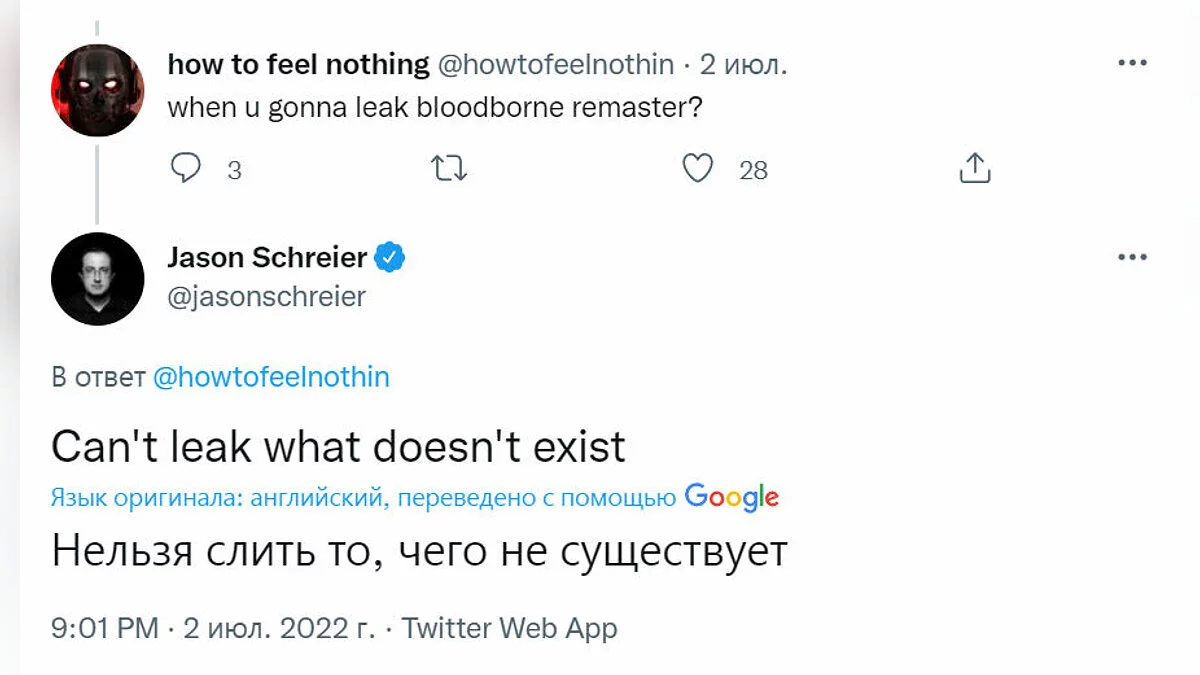1200x675 pixels.
Task: Click the gray @howtofeelnothin handle beside the name
Action: (556, 64)
